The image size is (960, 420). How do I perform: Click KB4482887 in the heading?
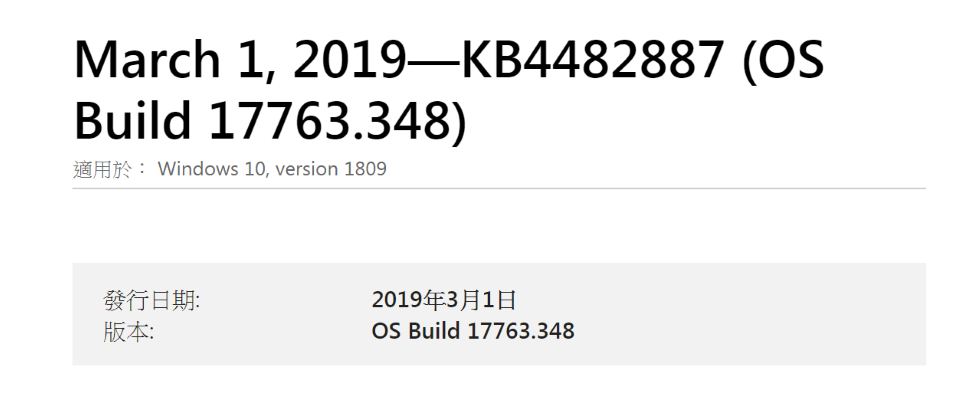592,60
